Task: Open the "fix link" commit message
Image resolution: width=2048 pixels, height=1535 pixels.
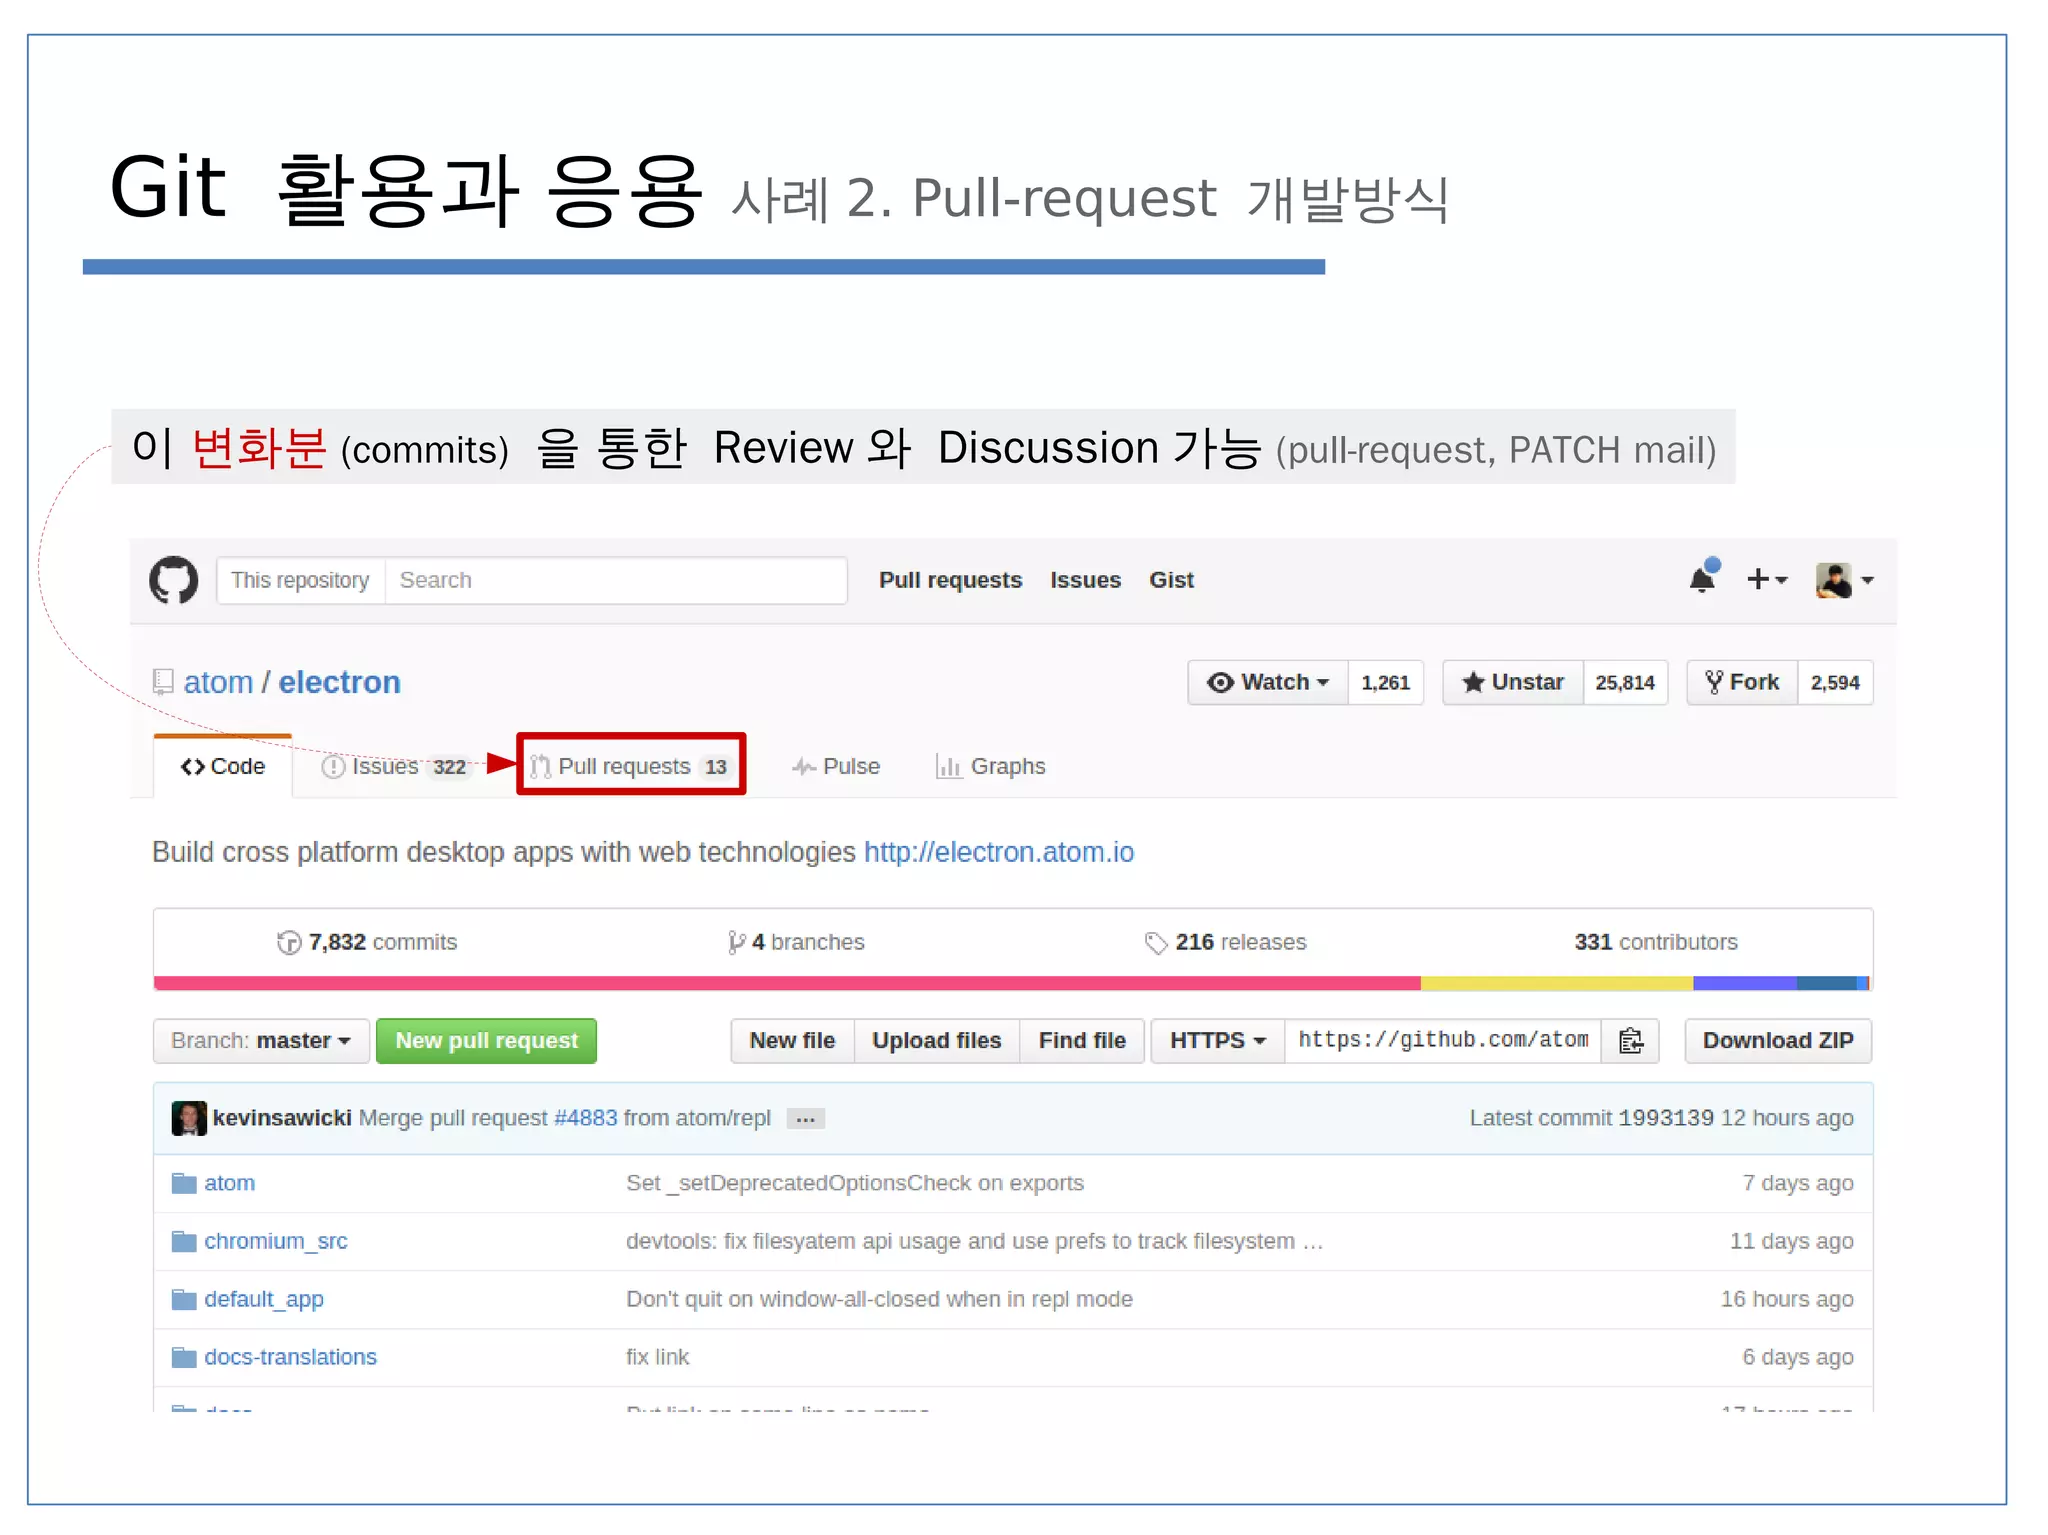Action: [x=657, y=1357]
